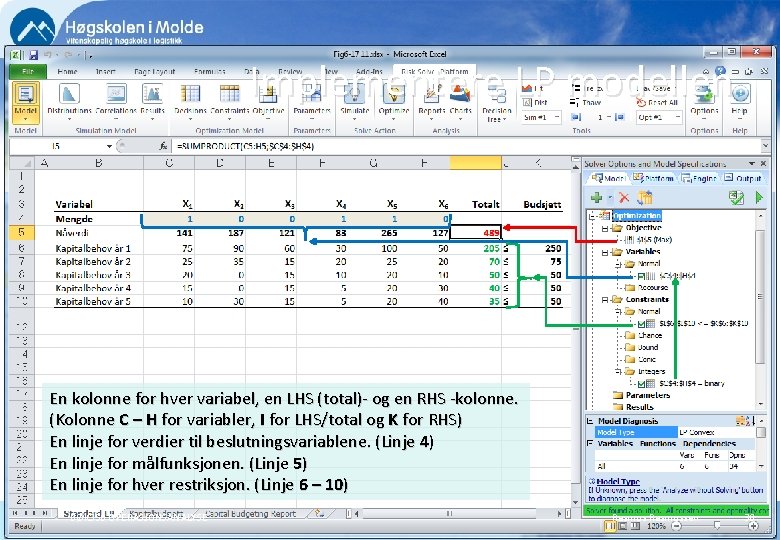Click the blue Excel help question icon

coord(720,71)
